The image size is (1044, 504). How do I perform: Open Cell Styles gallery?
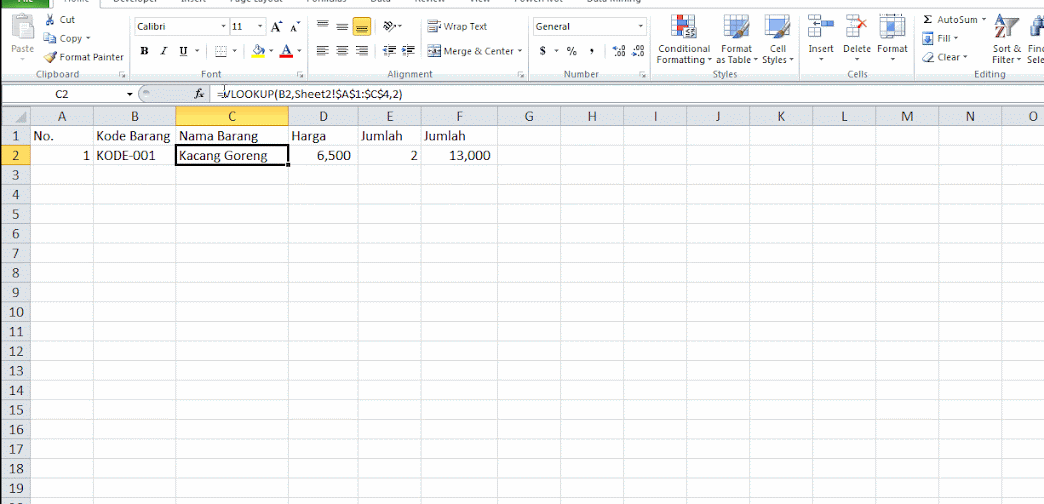coord(777,39)
